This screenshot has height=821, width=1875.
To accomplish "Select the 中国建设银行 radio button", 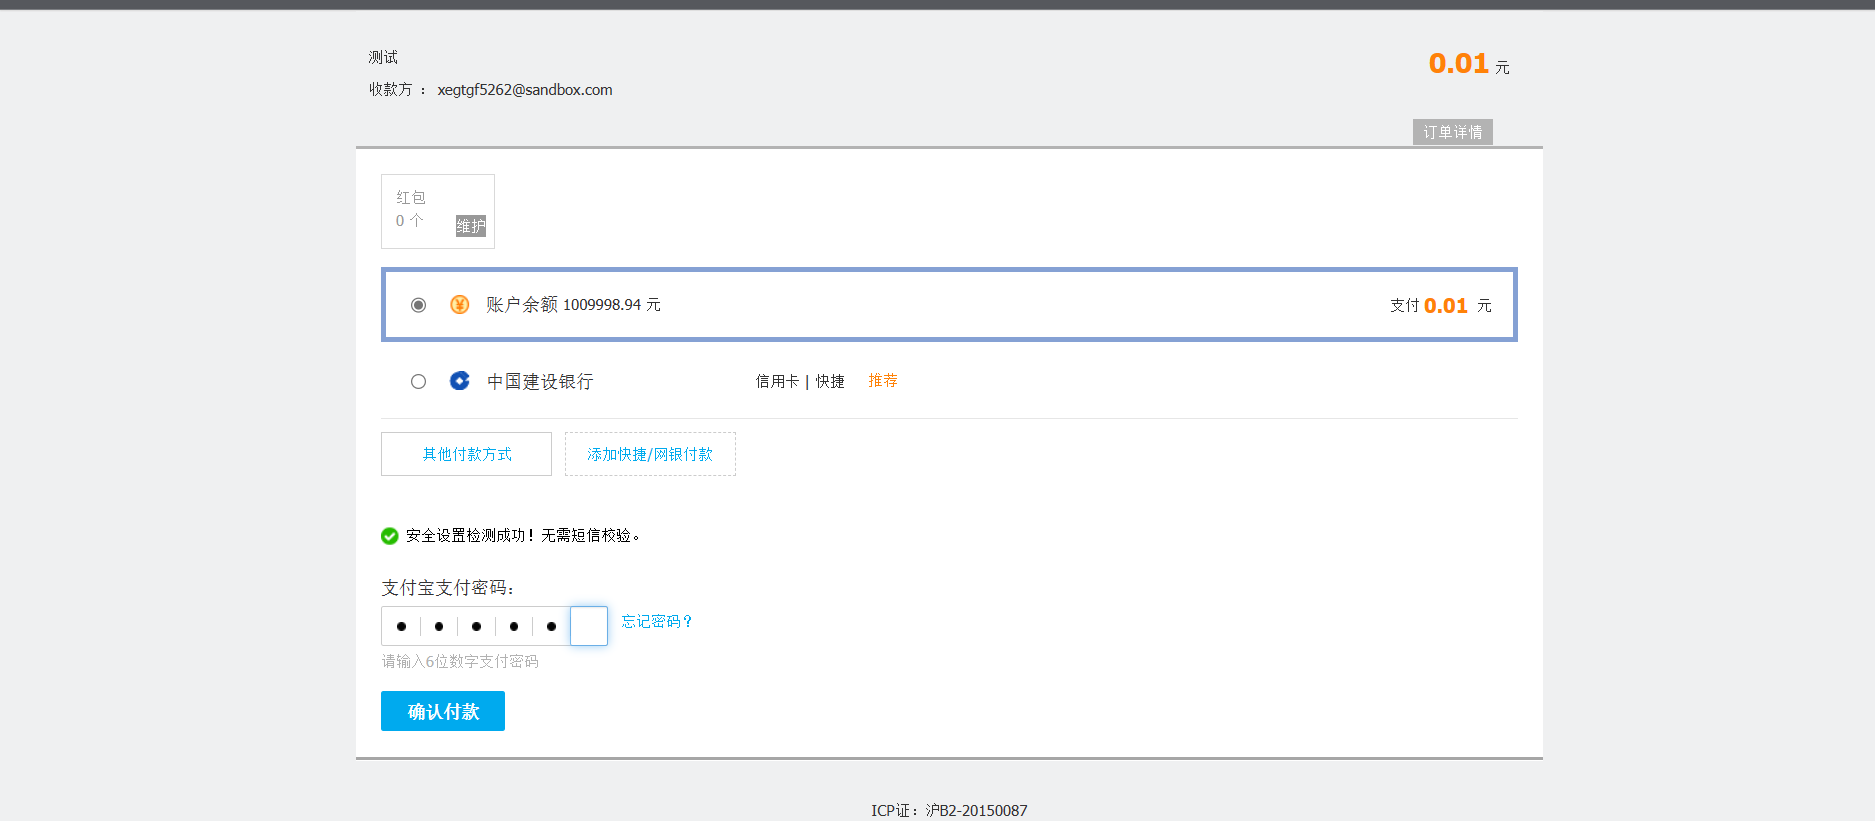I will tap(418, 381).
